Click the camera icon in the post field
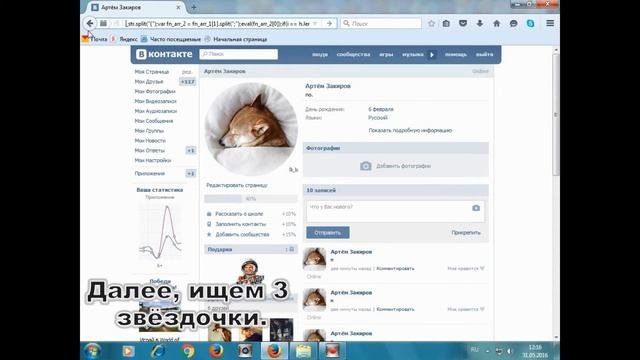 coord(476,208)
